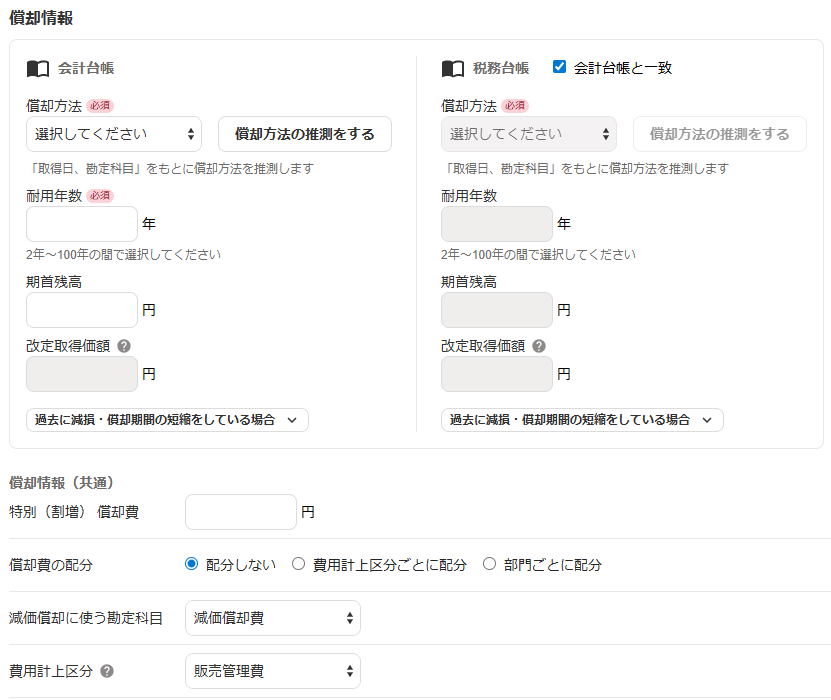Click 会計台帳 償却方法の推測をする button

pos(305,134)
